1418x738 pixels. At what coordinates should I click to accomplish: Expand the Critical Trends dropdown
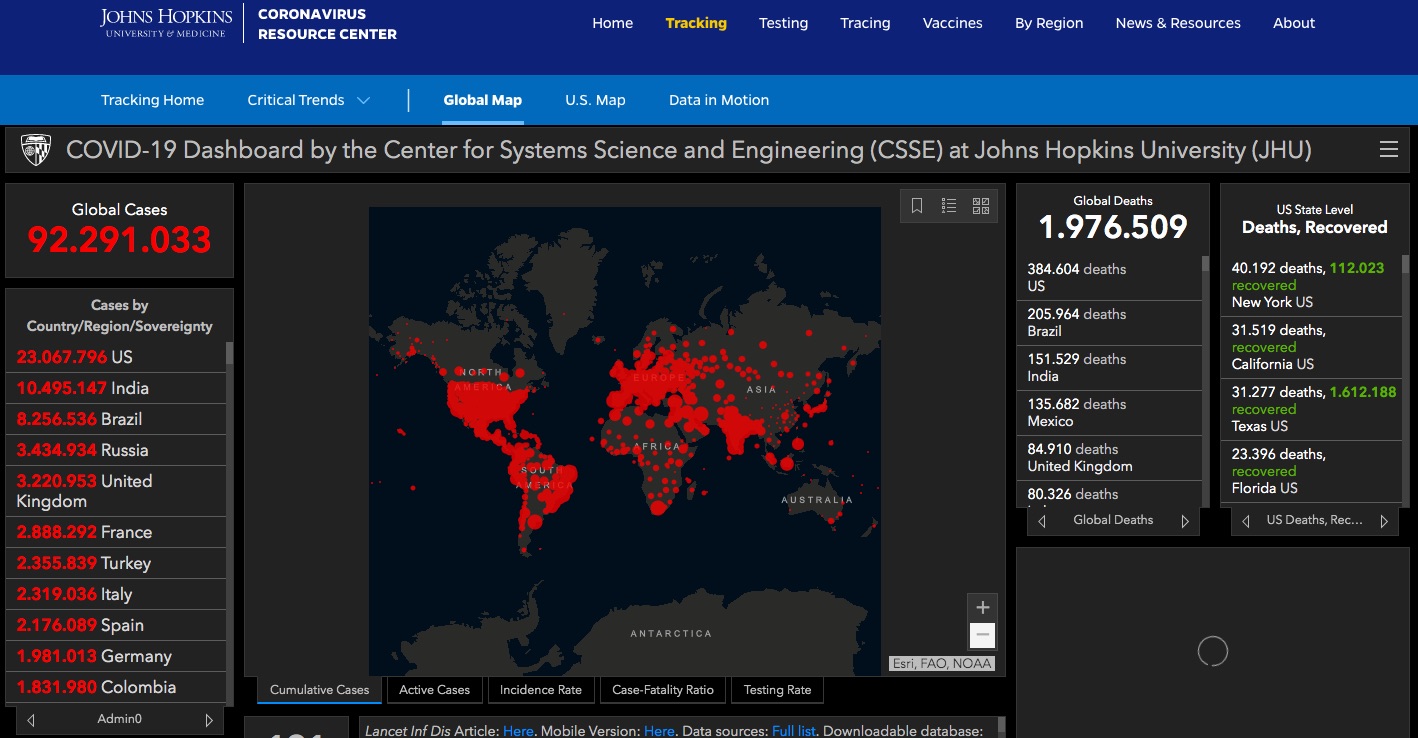[x=308, y=100]
